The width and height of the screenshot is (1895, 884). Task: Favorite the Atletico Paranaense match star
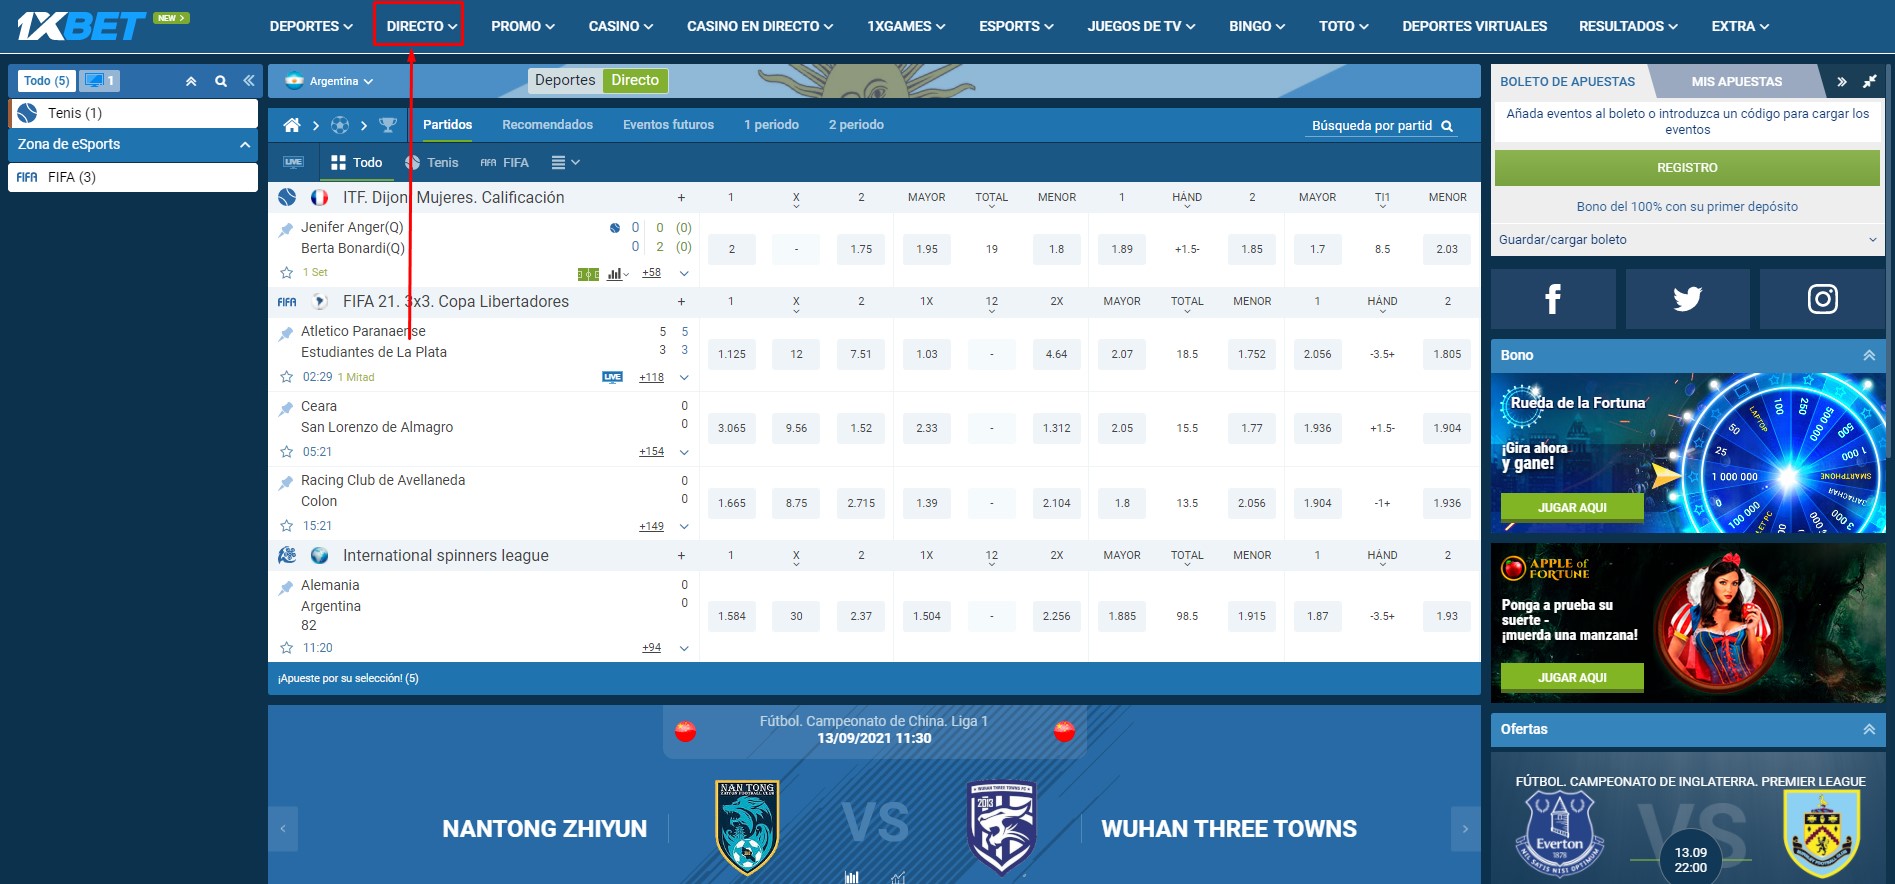click(x=287, y=377)
